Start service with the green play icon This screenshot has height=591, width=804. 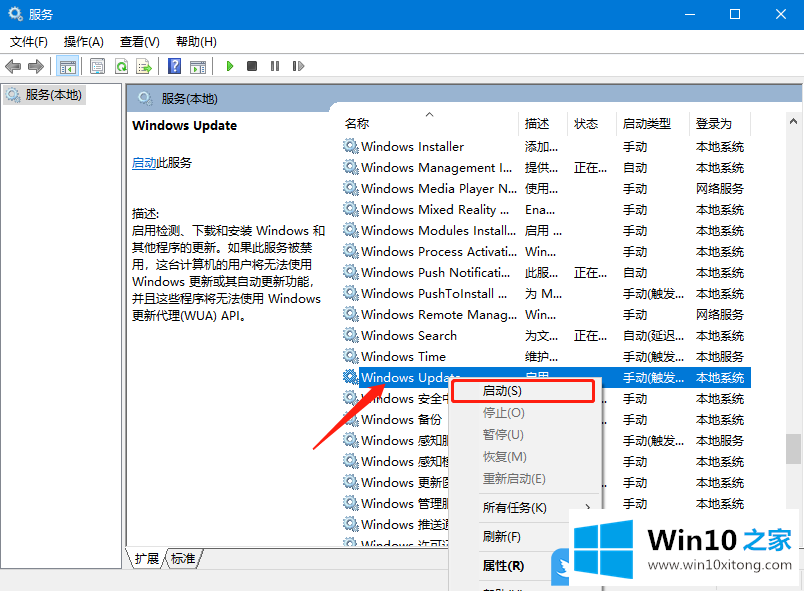(230, 66)
